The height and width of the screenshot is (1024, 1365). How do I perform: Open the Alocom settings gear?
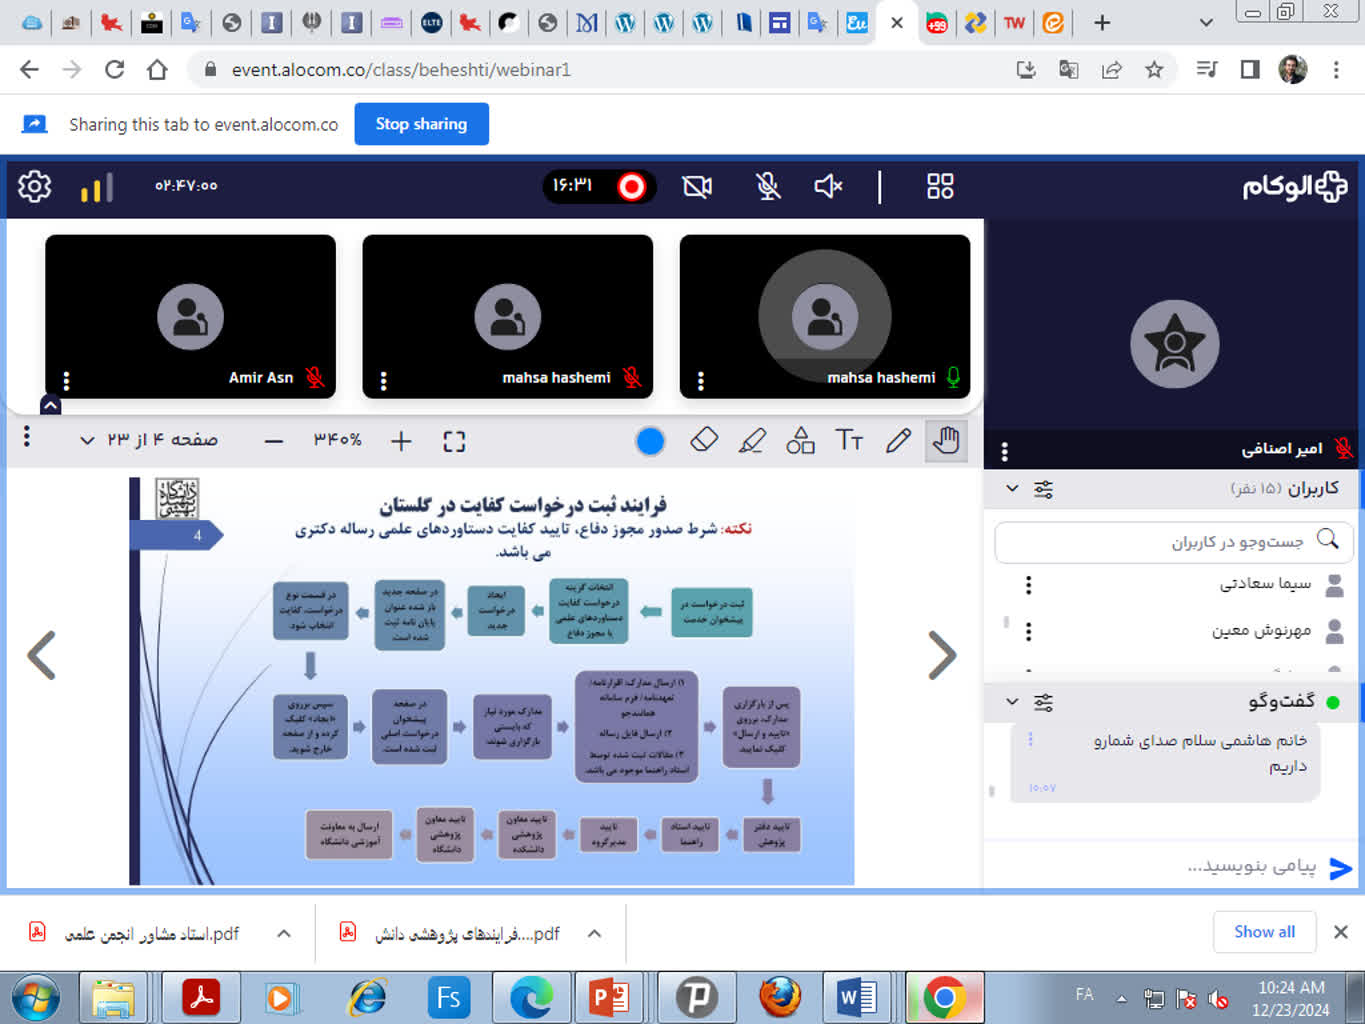click(34, 186)
